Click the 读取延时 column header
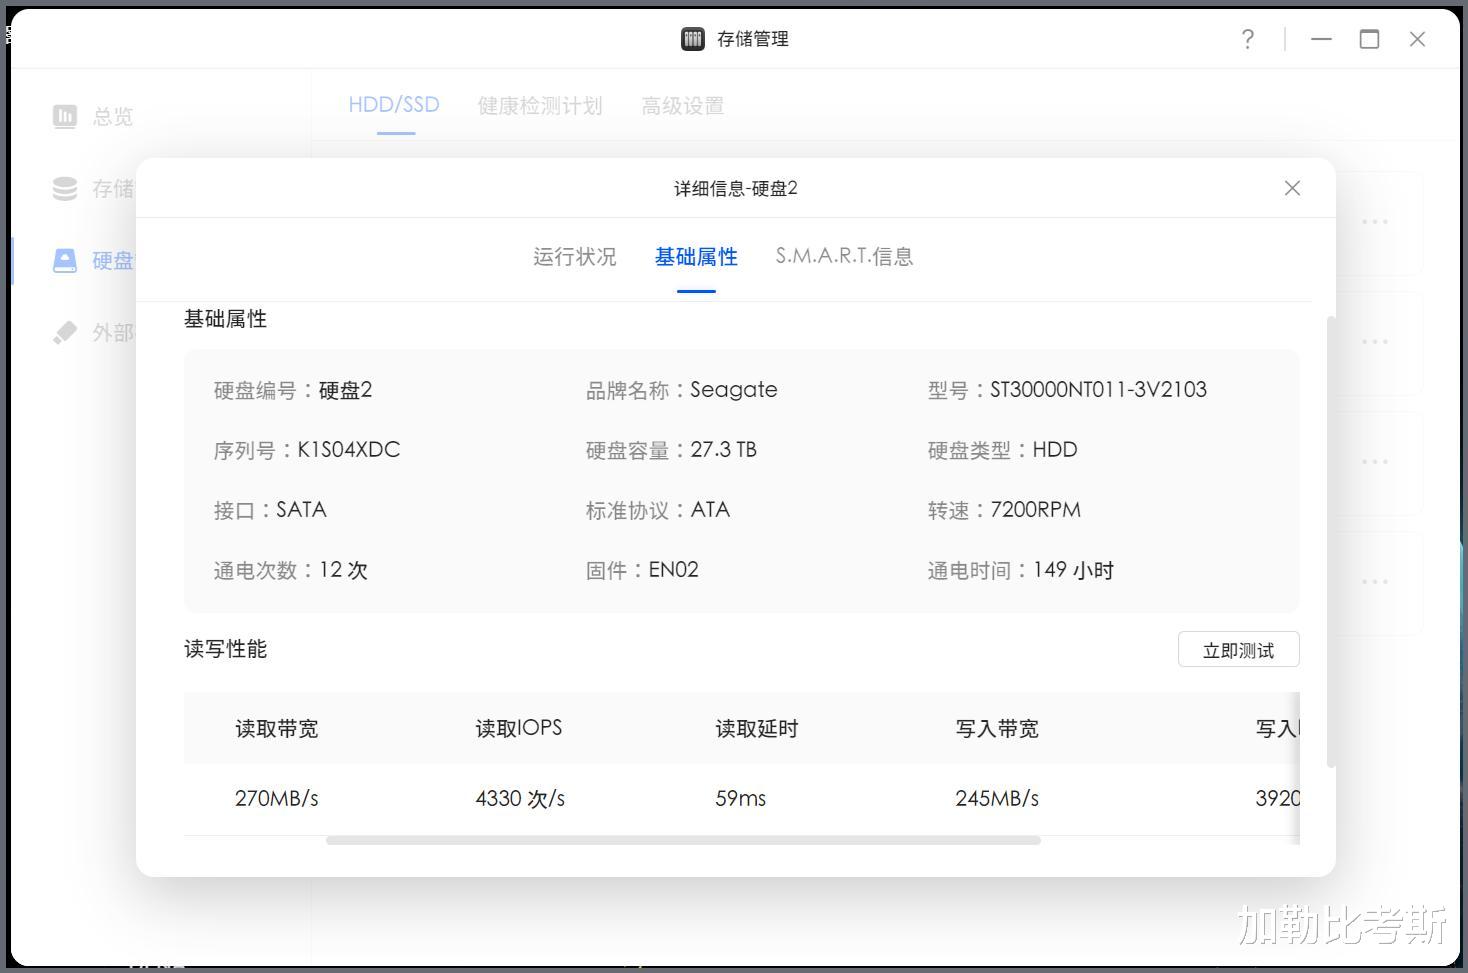 [x=757, y=729]
